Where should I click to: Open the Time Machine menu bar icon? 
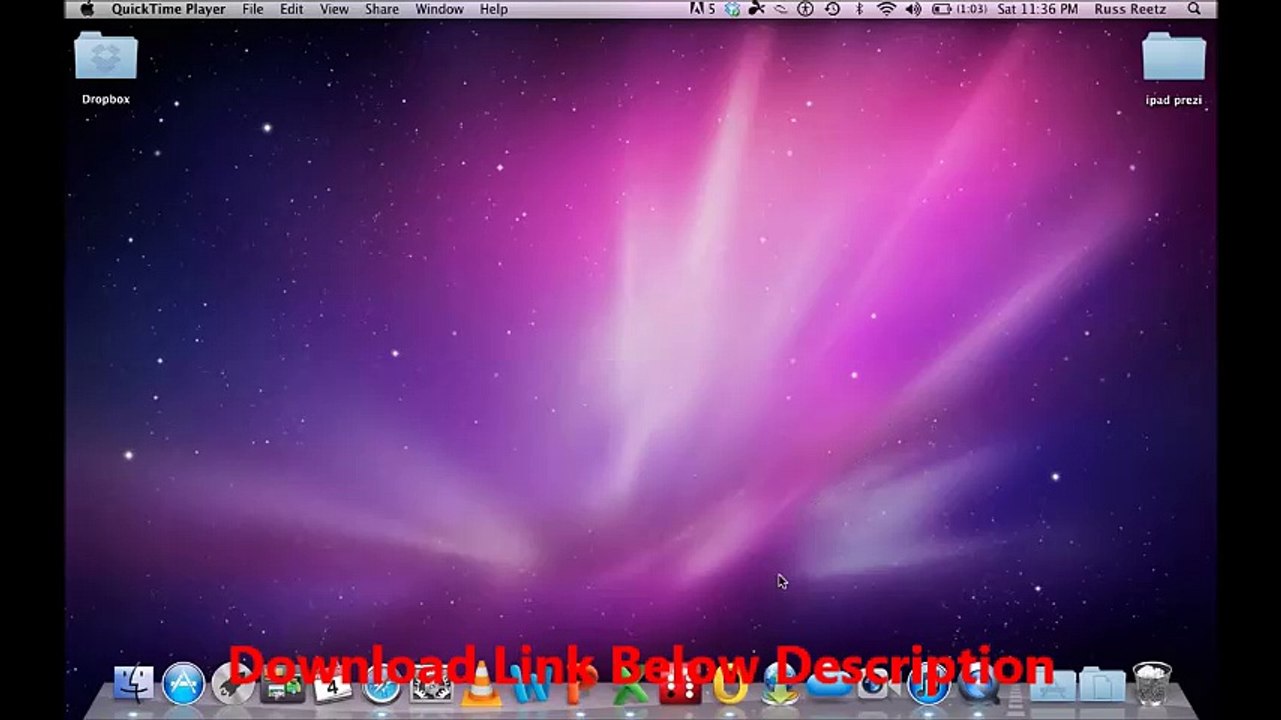click(x=832, y=9)
